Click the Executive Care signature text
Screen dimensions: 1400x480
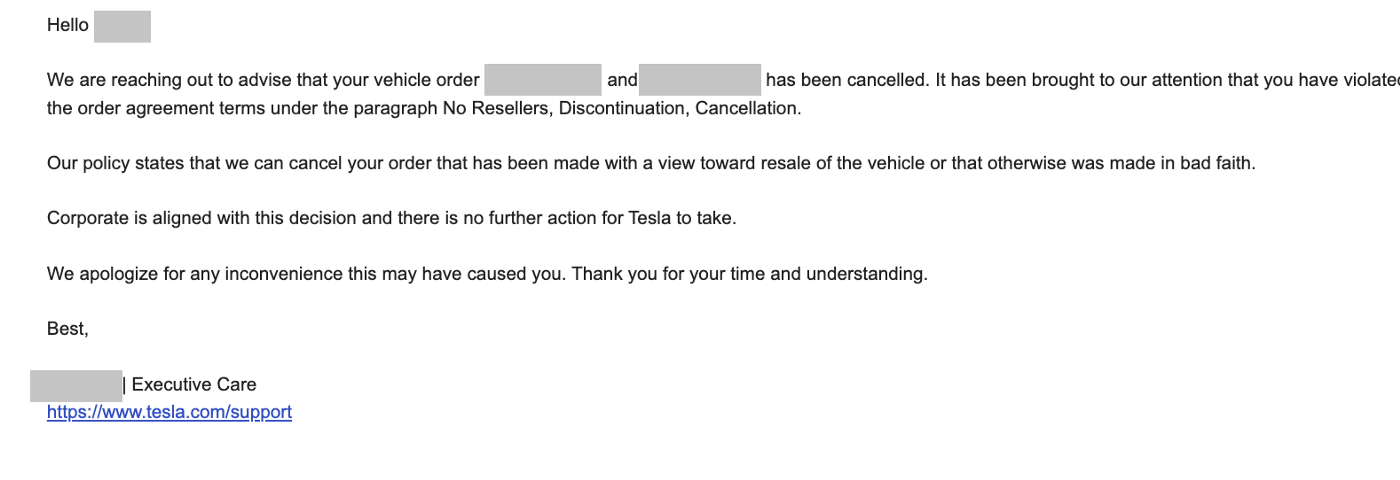tap(194, 385)
